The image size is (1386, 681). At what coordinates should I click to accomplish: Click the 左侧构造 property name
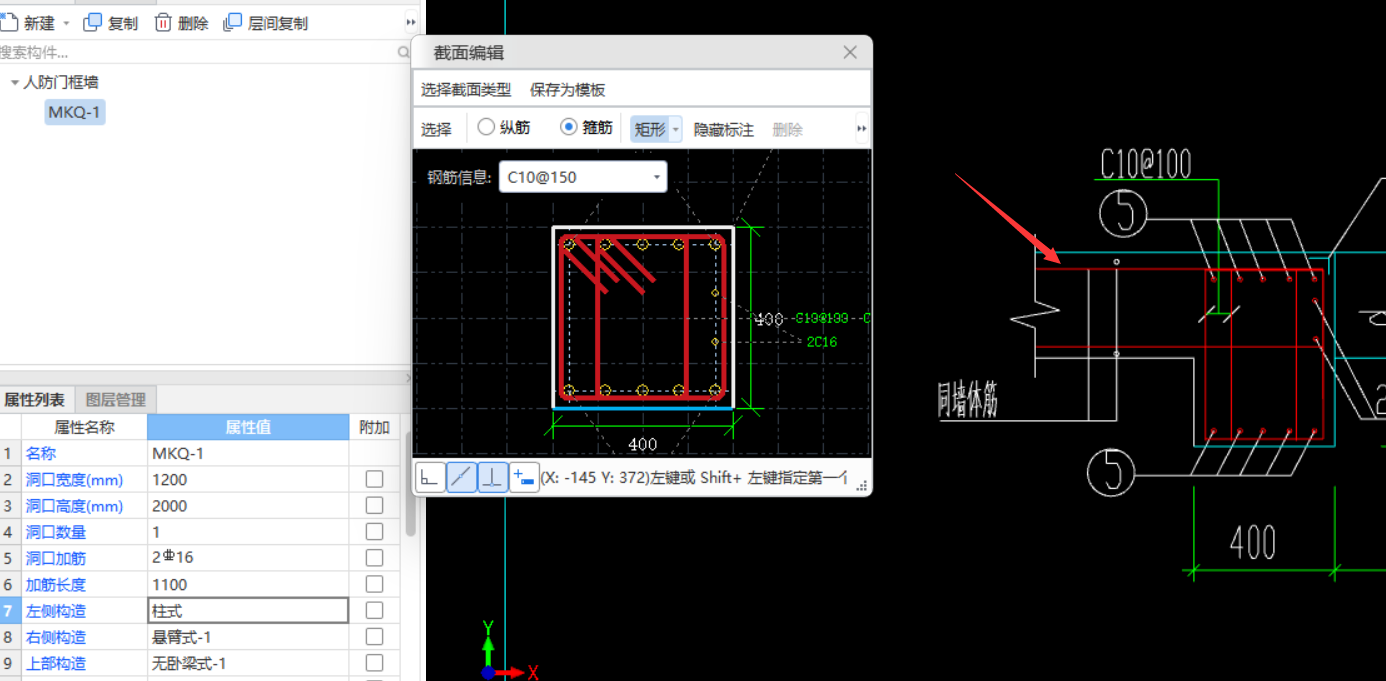pos(56,611)
